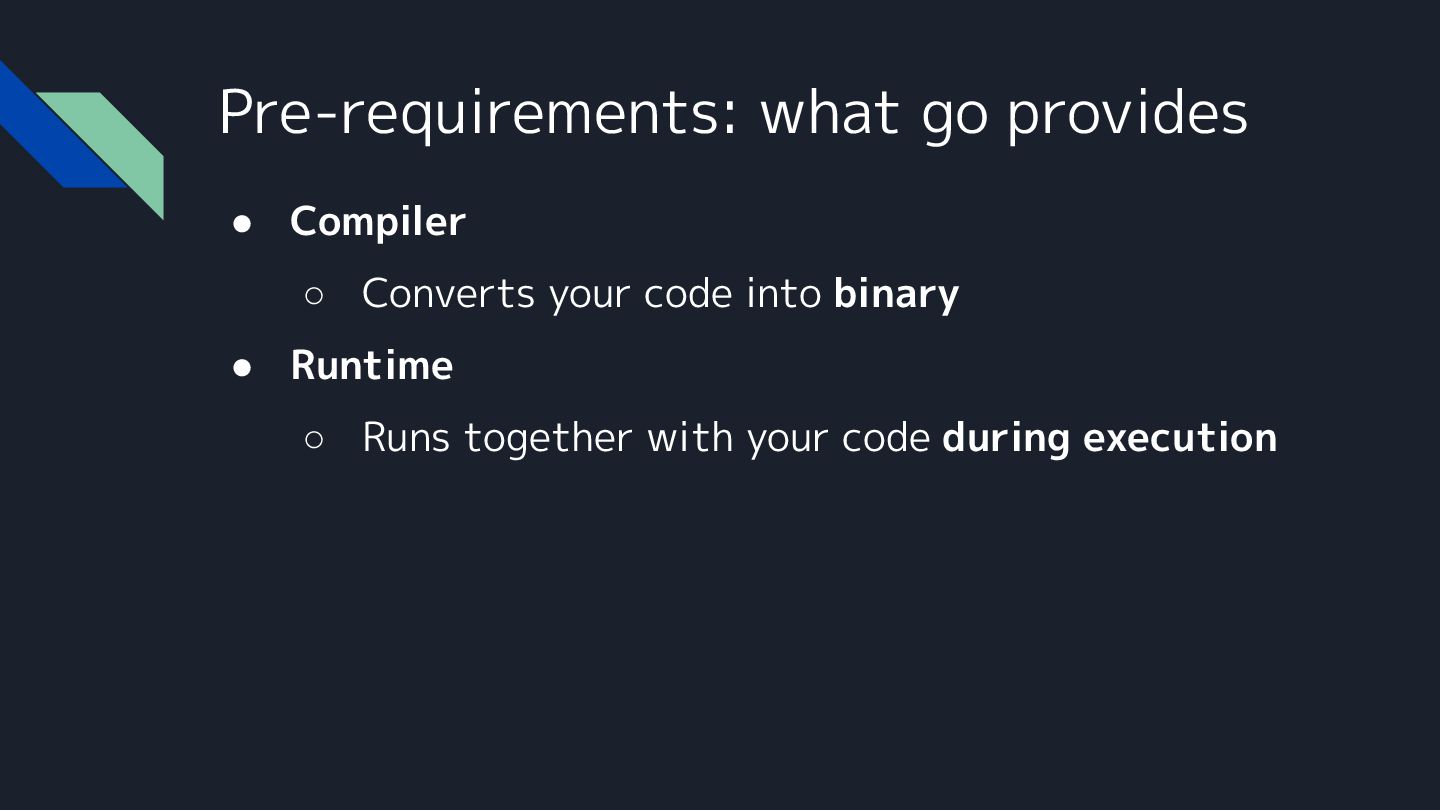
Task: Click the words with your code
Action: [x=788, y=438]
